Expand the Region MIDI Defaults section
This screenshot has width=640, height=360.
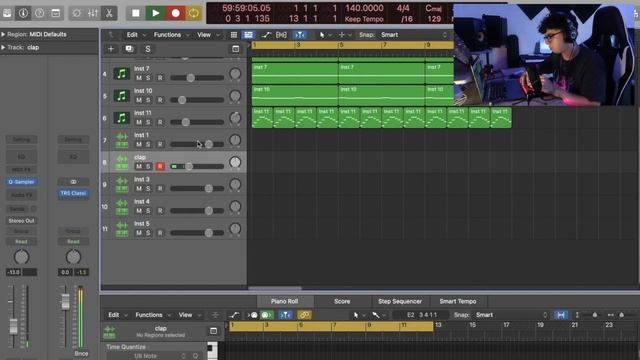3,35
